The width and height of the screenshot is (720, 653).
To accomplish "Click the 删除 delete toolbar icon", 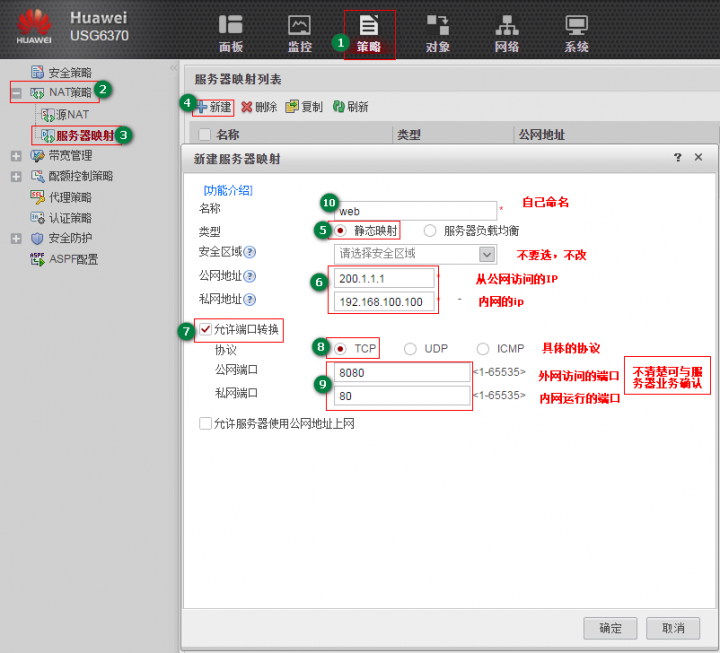I will [x=247, y=106].
